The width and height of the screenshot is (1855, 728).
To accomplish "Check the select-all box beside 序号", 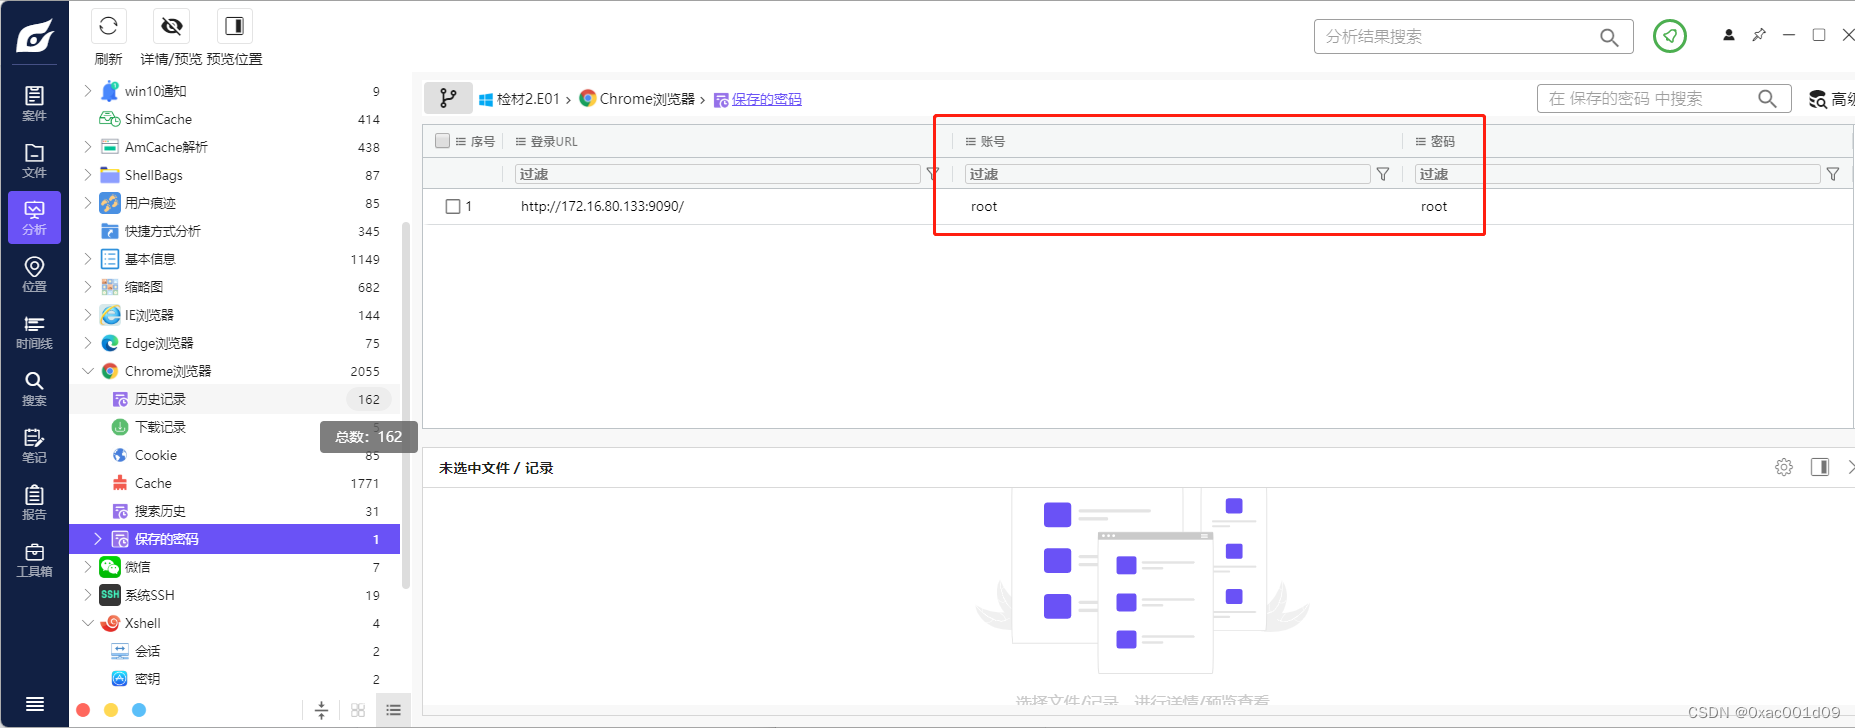I will (443, 141).
